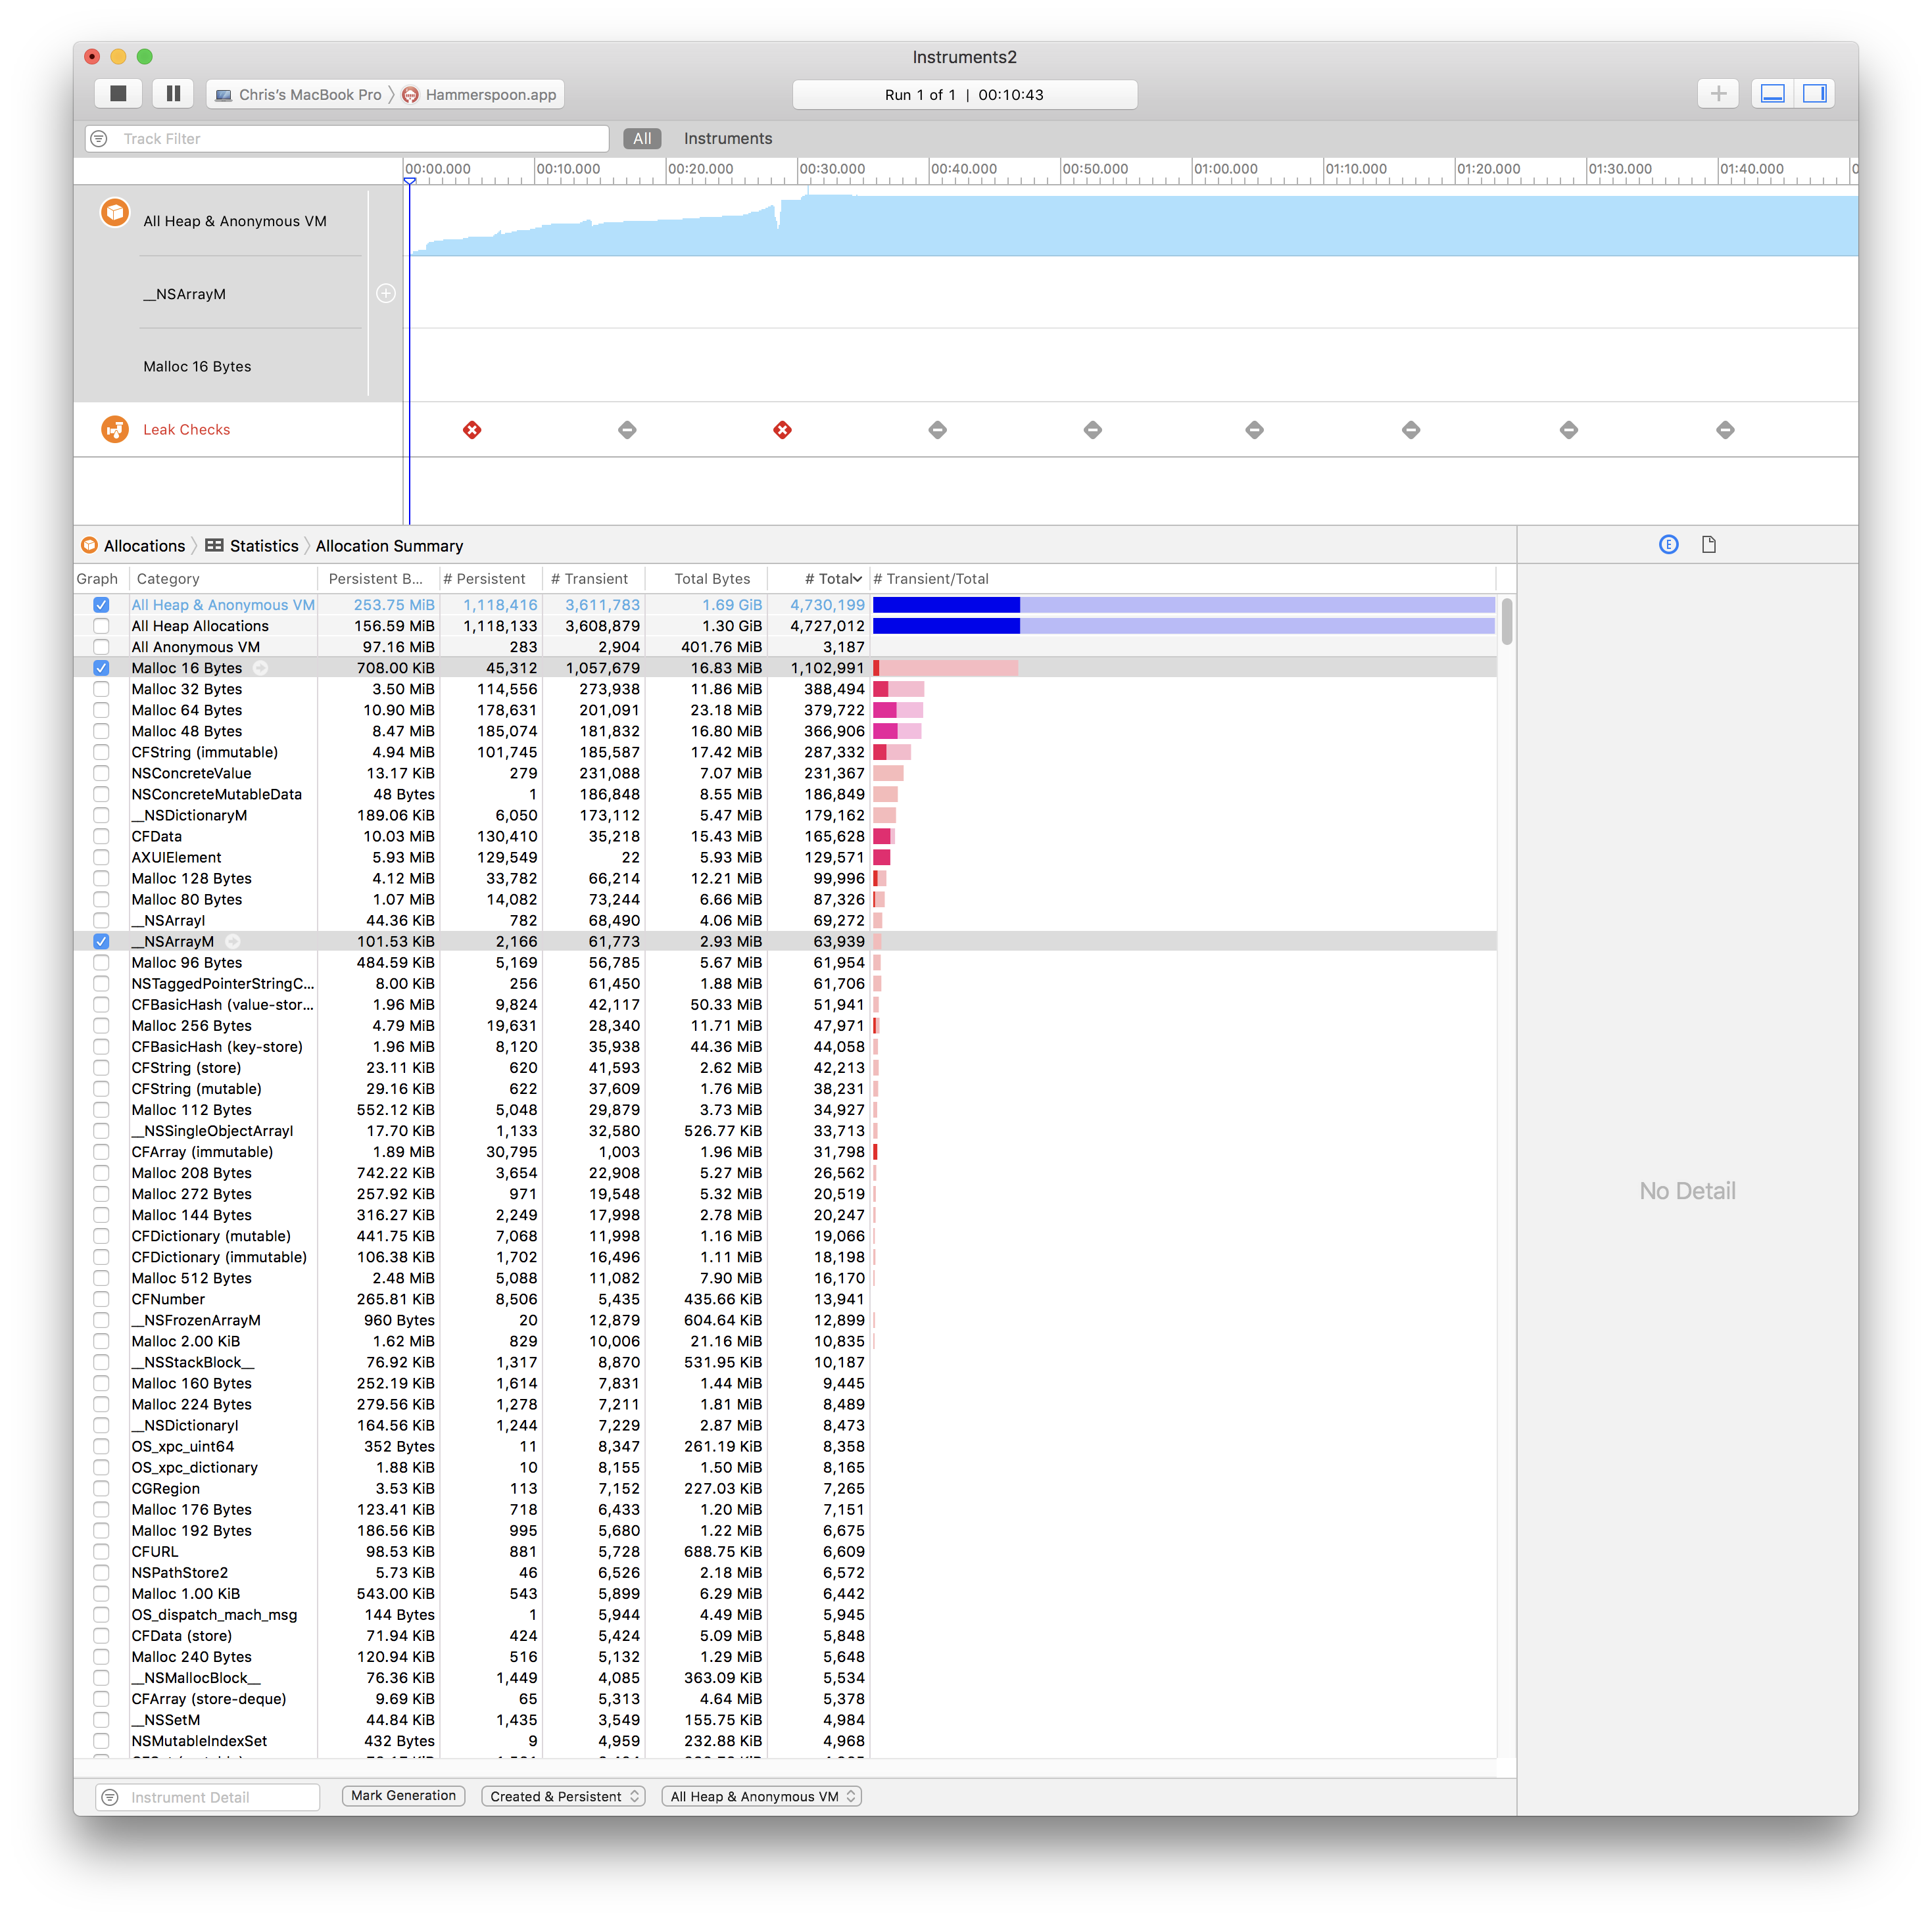Viewport: 1932px width, 1921px height.
Task: Enable the graph checkbox for Malloc 32 Bytes
Action: 101,689
